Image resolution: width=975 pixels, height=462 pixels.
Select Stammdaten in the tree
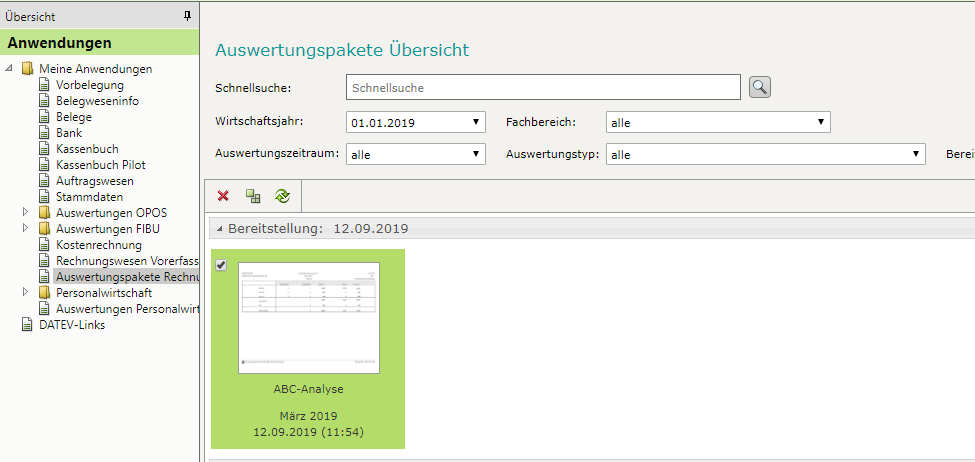[88, 197]
